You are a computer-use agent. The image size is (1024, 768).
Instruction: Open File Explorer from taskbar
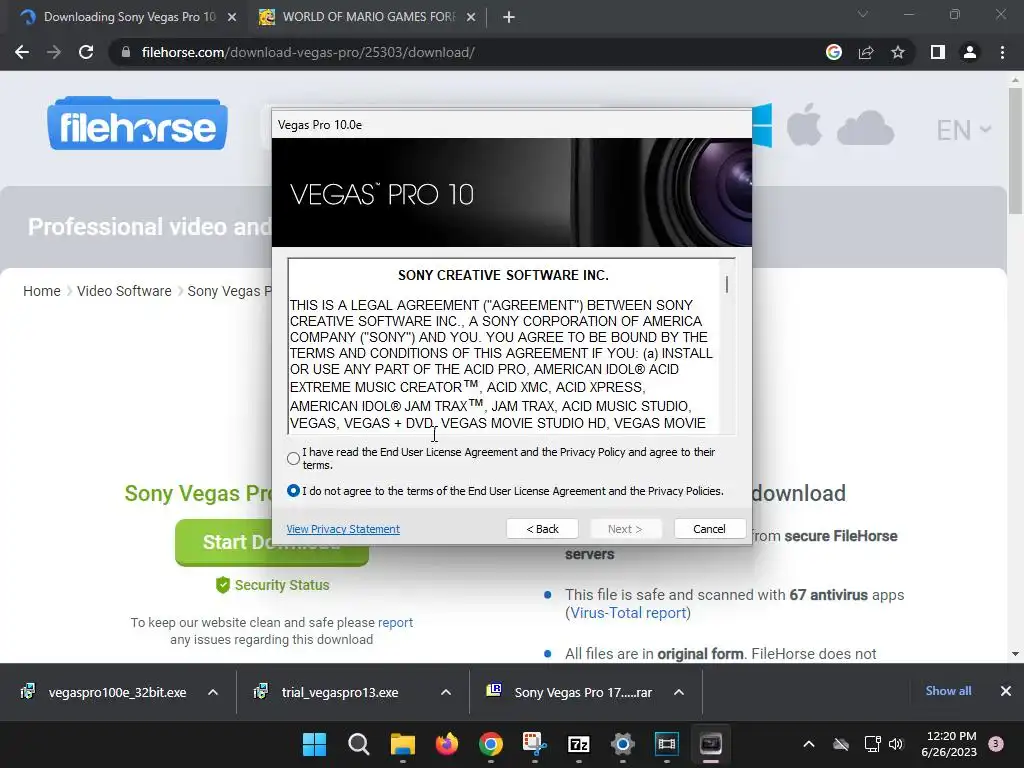[x=402, y=744]
